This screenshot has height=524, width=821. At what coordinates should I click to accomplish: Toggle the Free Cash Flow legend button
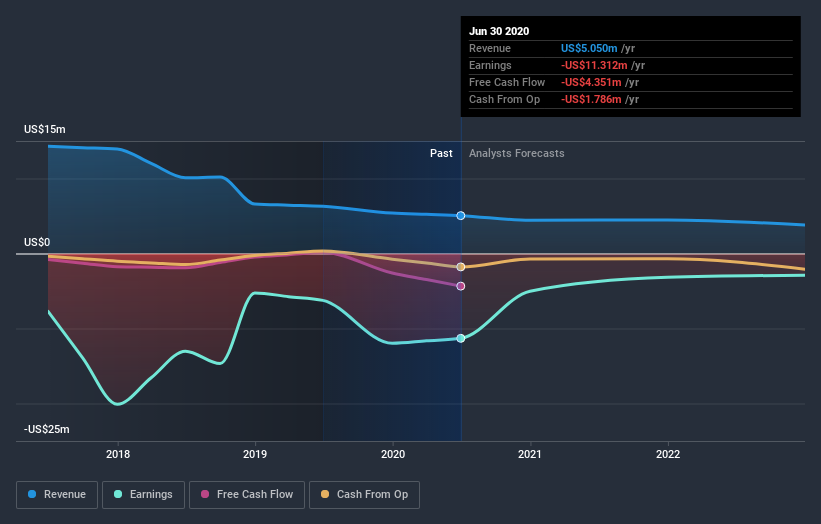coord(247,495)
